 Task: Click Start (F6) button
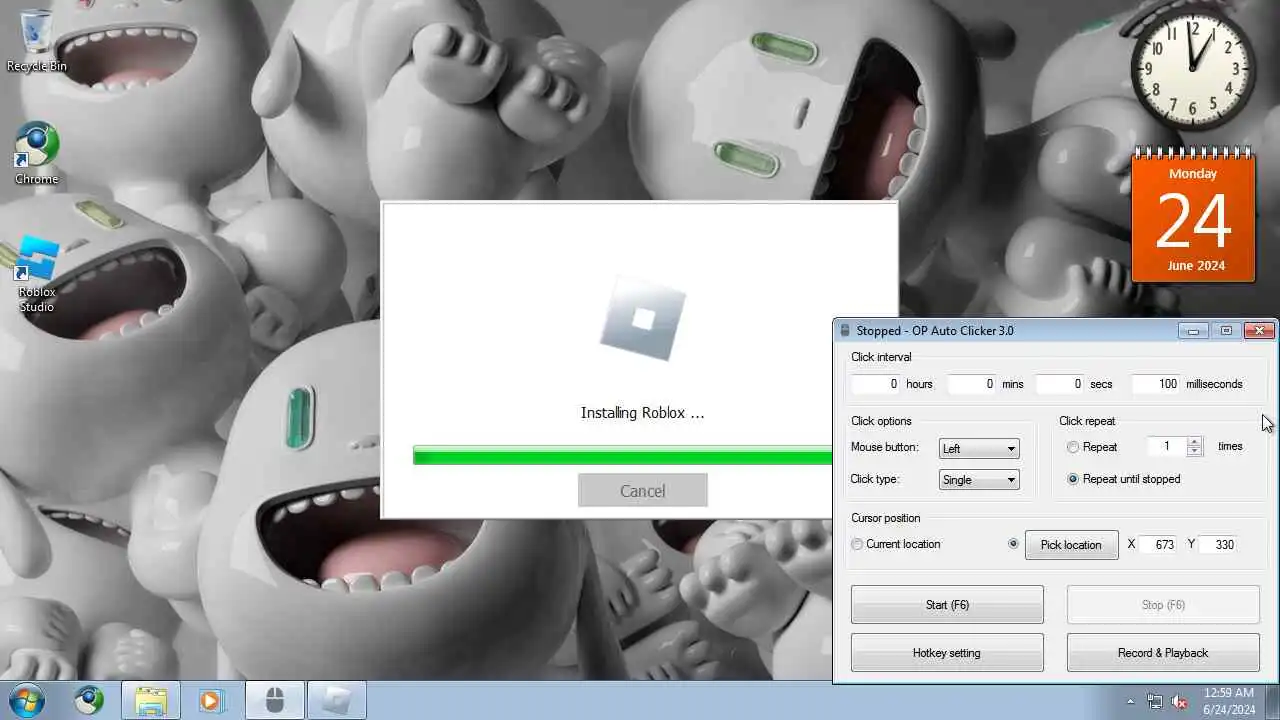click(947, 605)
